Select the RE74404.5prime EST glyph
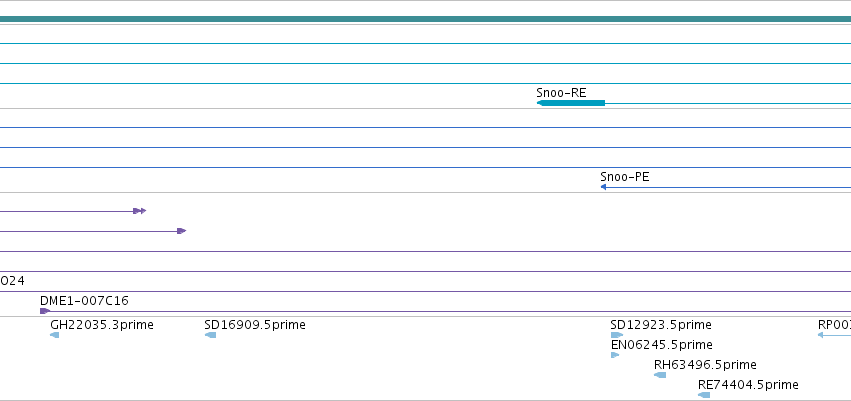851x401 pixels. (704, 395)
